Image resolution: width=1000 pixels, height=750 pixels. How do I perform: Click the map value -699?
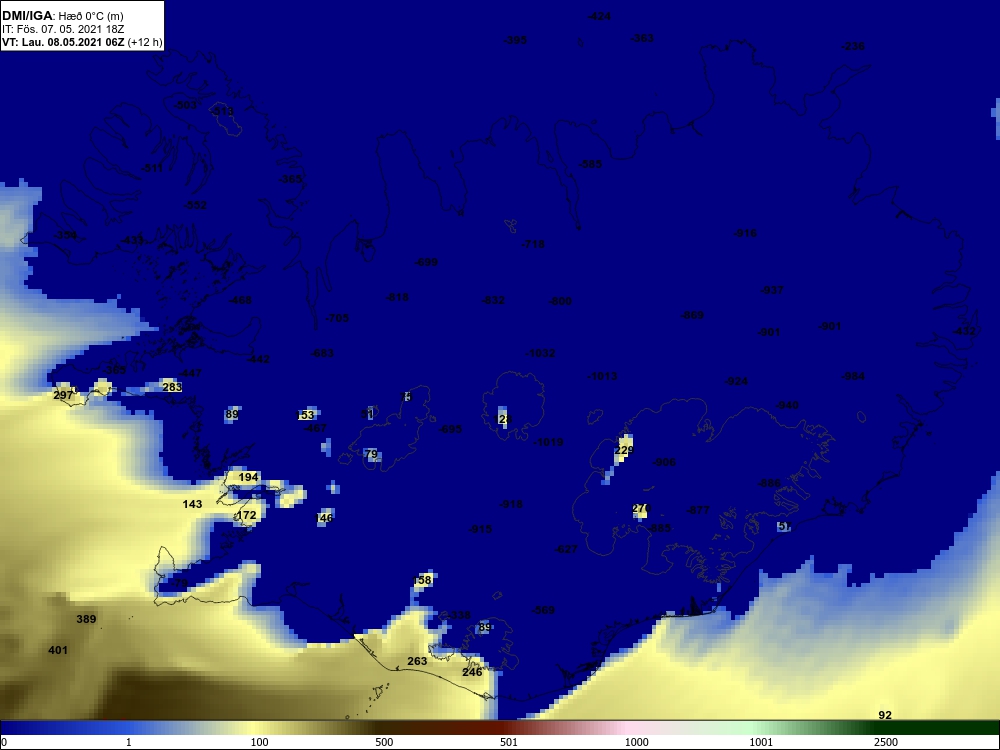pos(427,262)
